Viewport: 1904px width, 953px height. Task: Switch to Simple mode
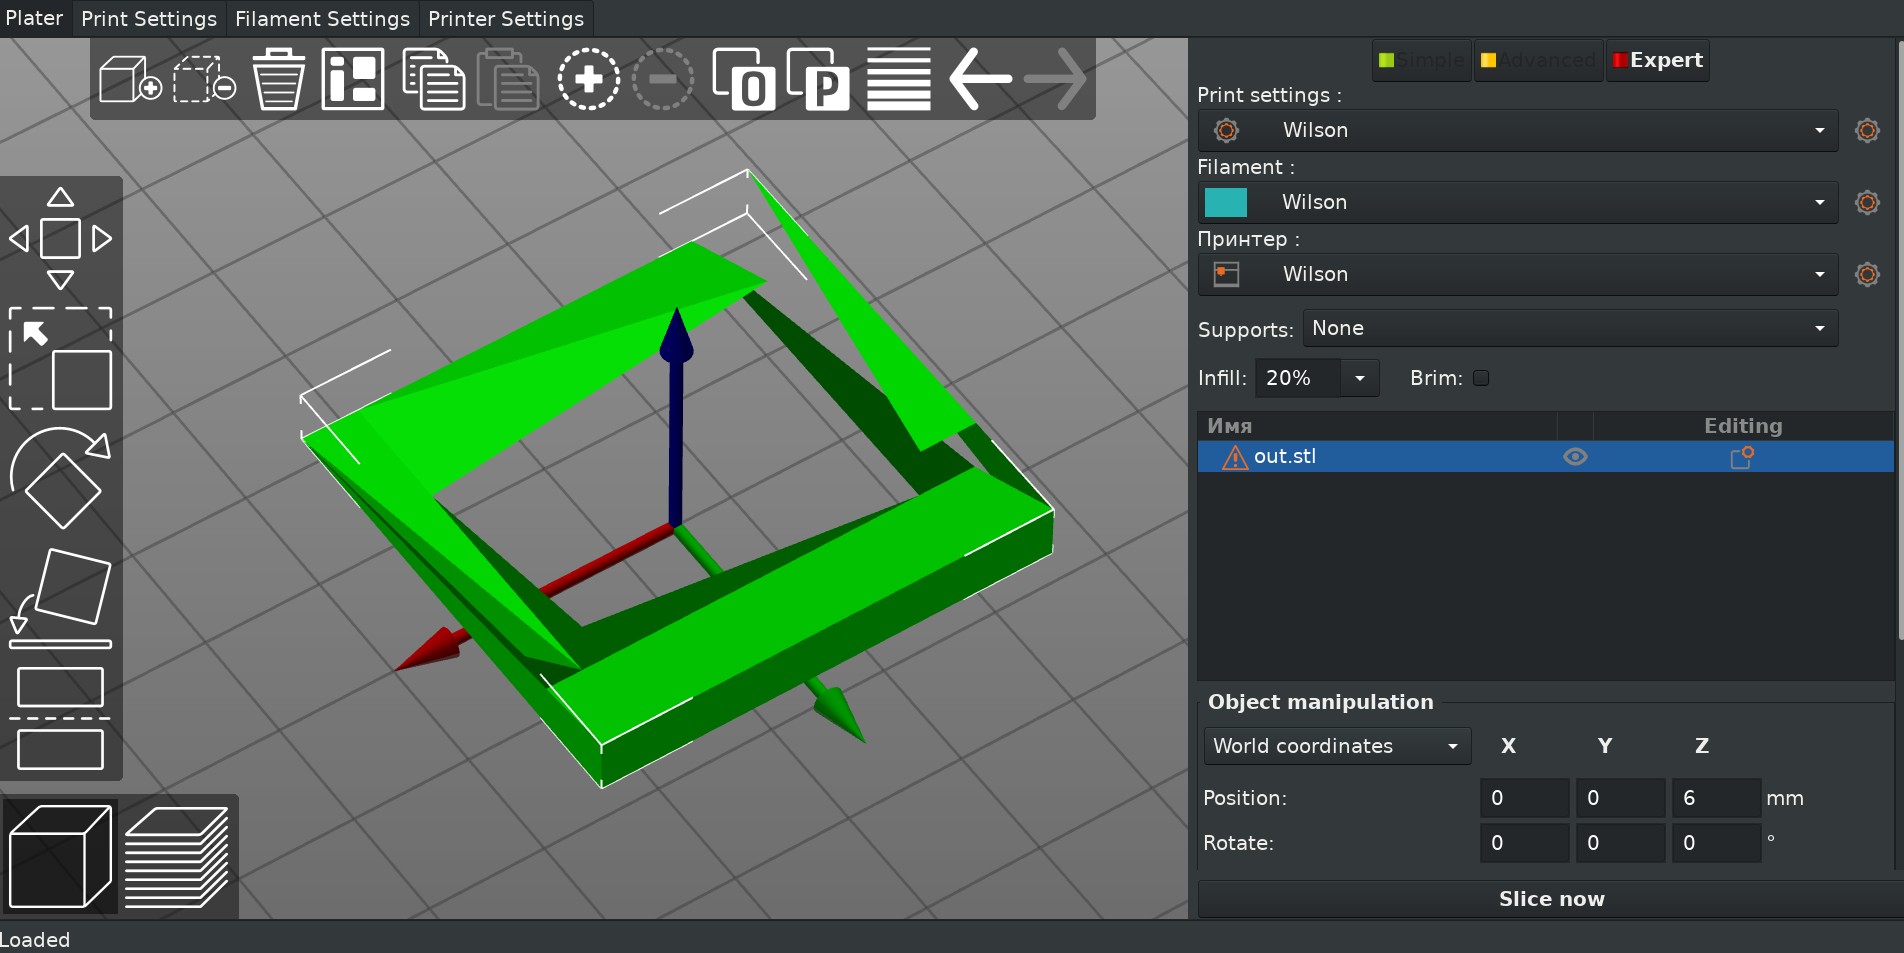[x=1421, y=60]
